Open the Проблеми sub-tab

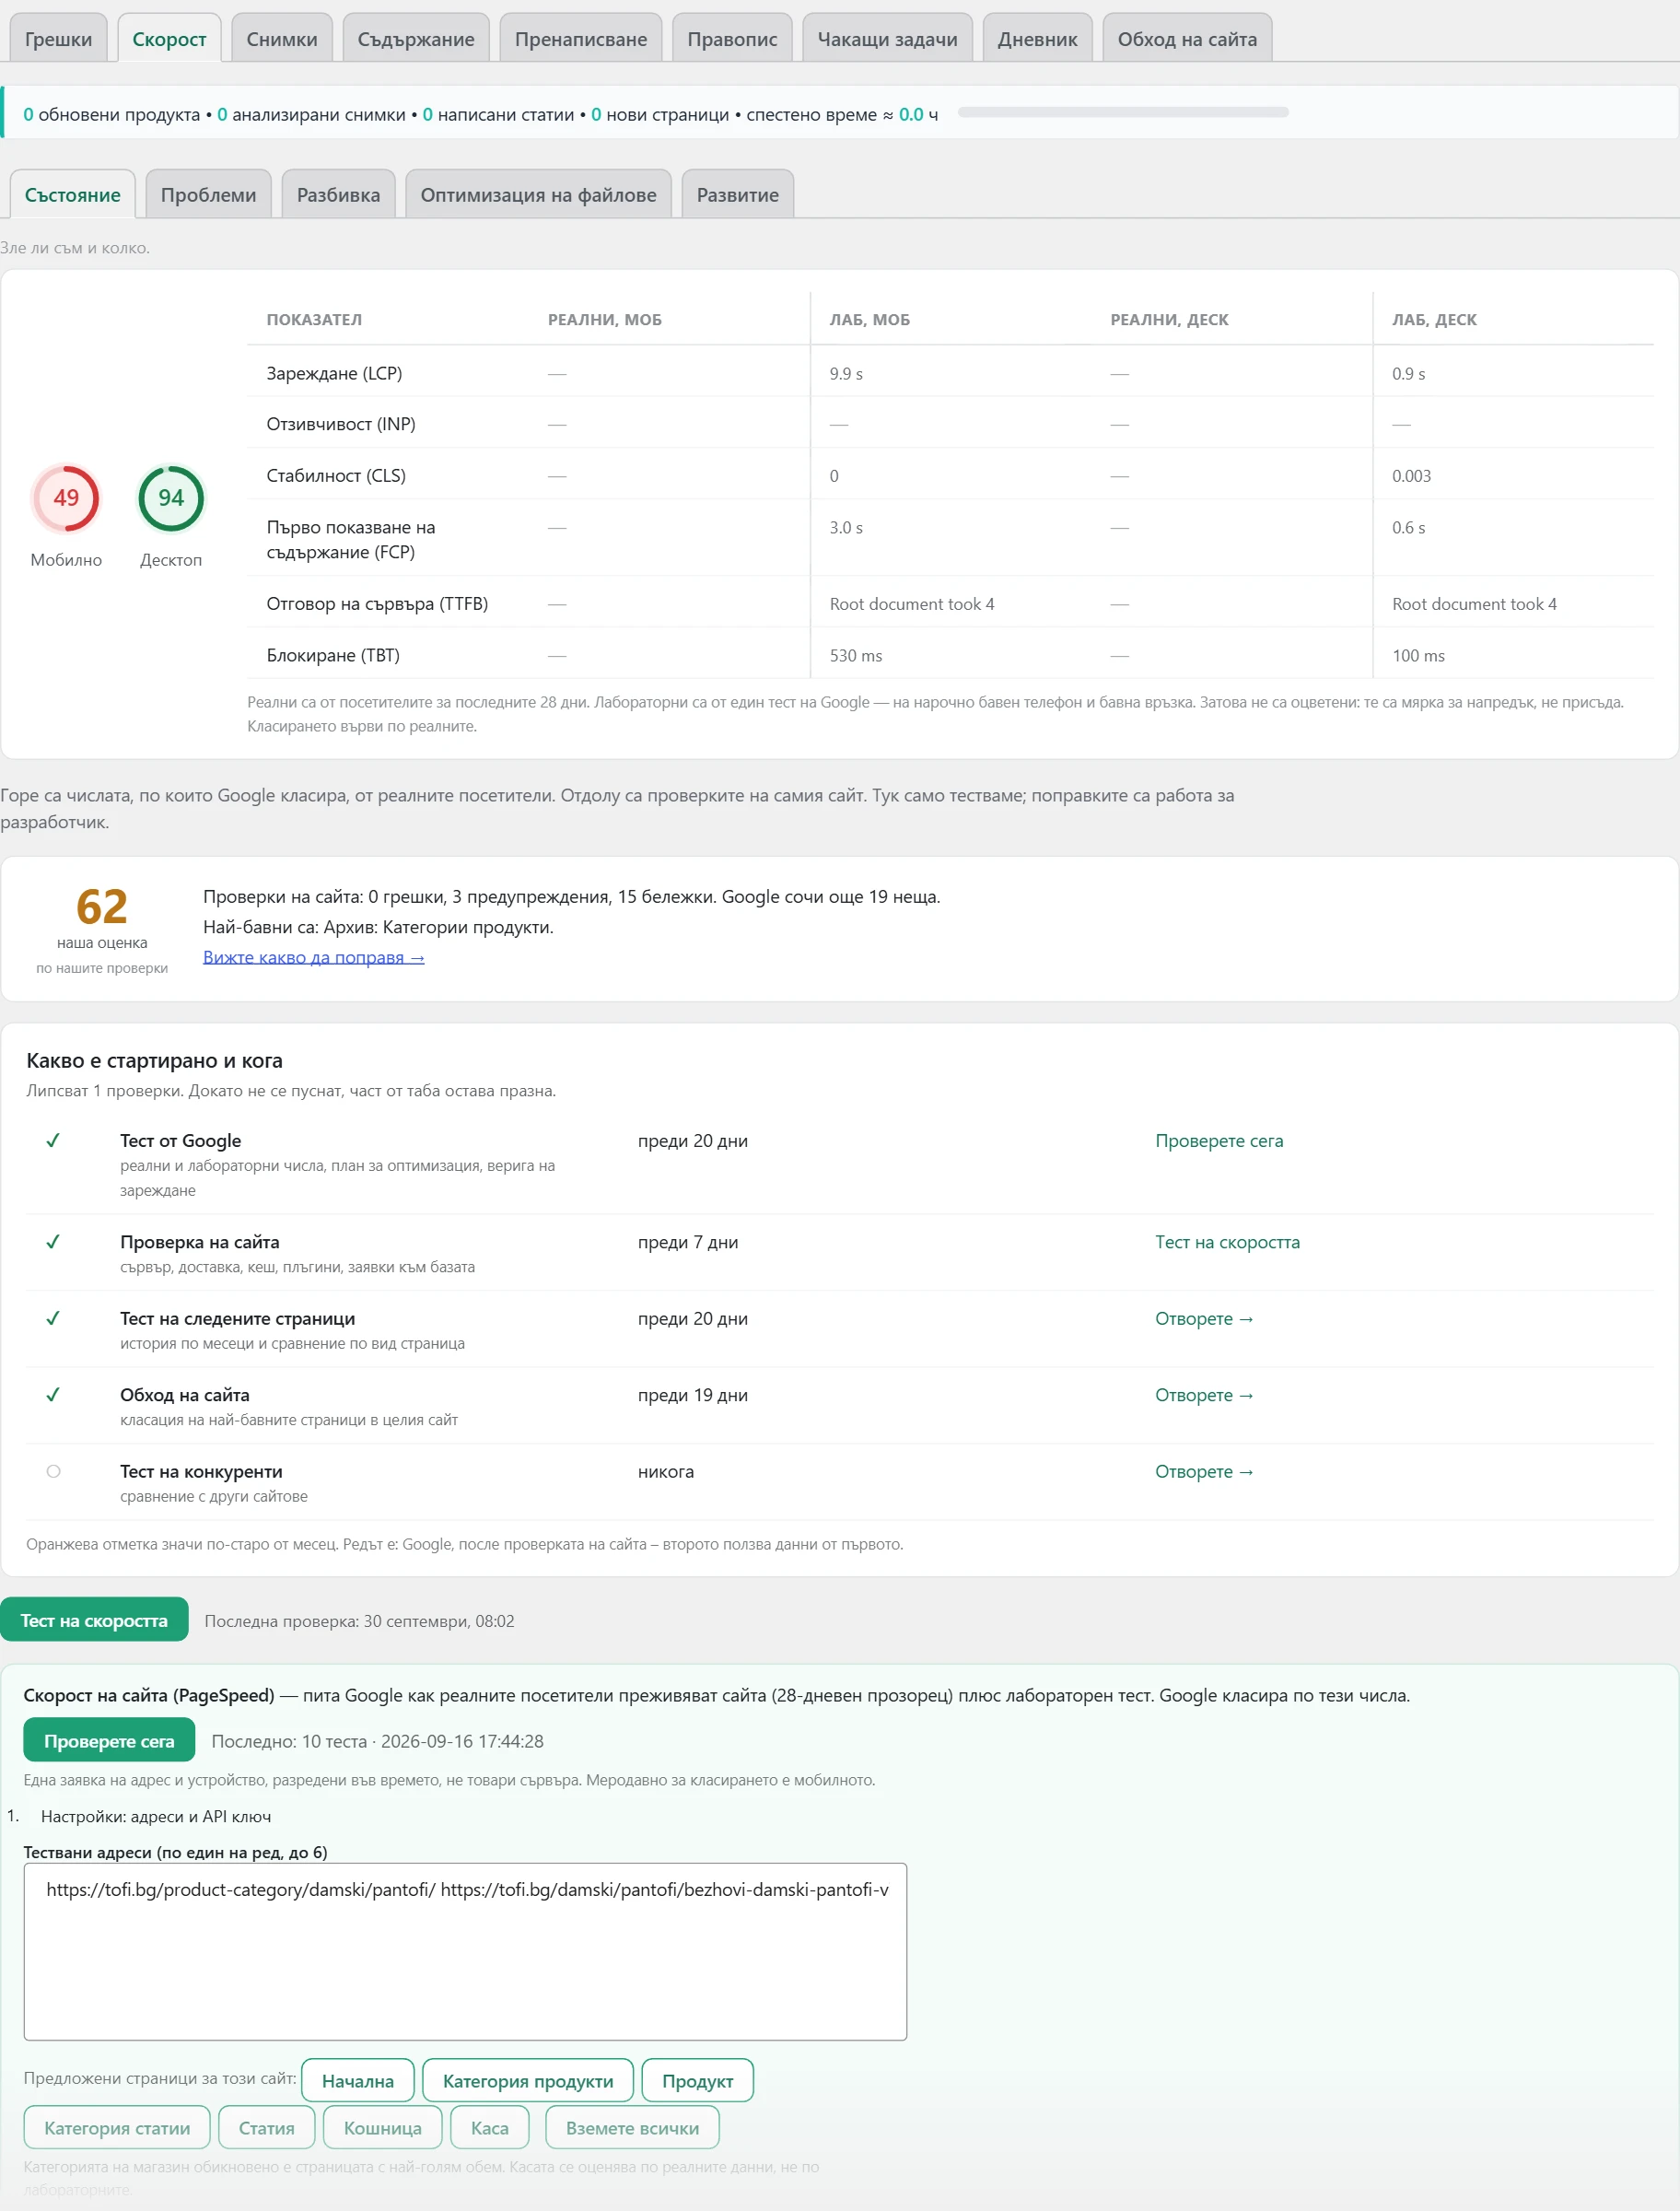pos(208,194)
